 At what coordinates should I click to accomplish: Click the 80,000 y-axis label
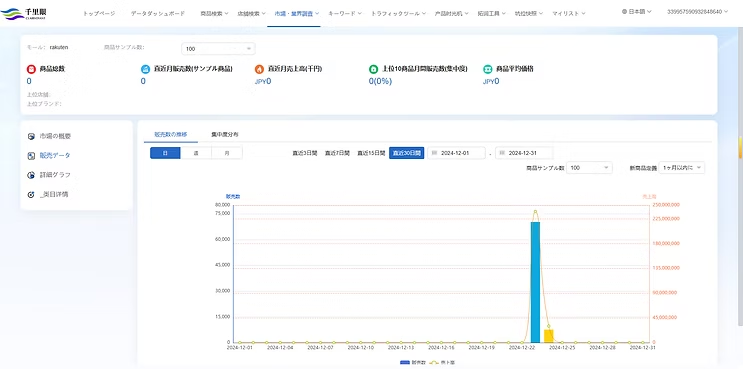pos(222,205)
